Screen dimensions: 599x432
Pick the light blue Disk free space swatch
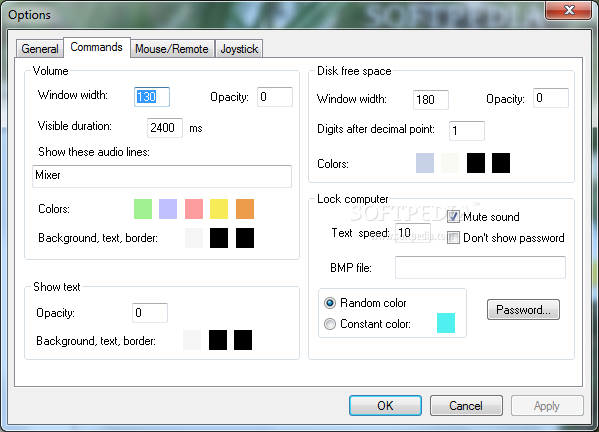pos(425,163)
